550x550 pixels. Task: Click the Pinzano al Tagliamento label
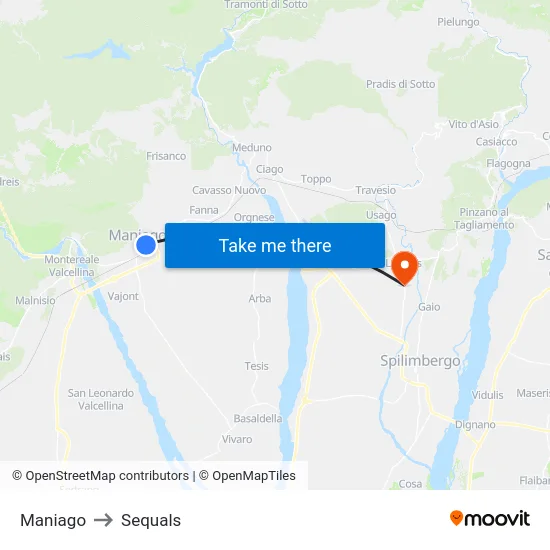tap(484, 219)
